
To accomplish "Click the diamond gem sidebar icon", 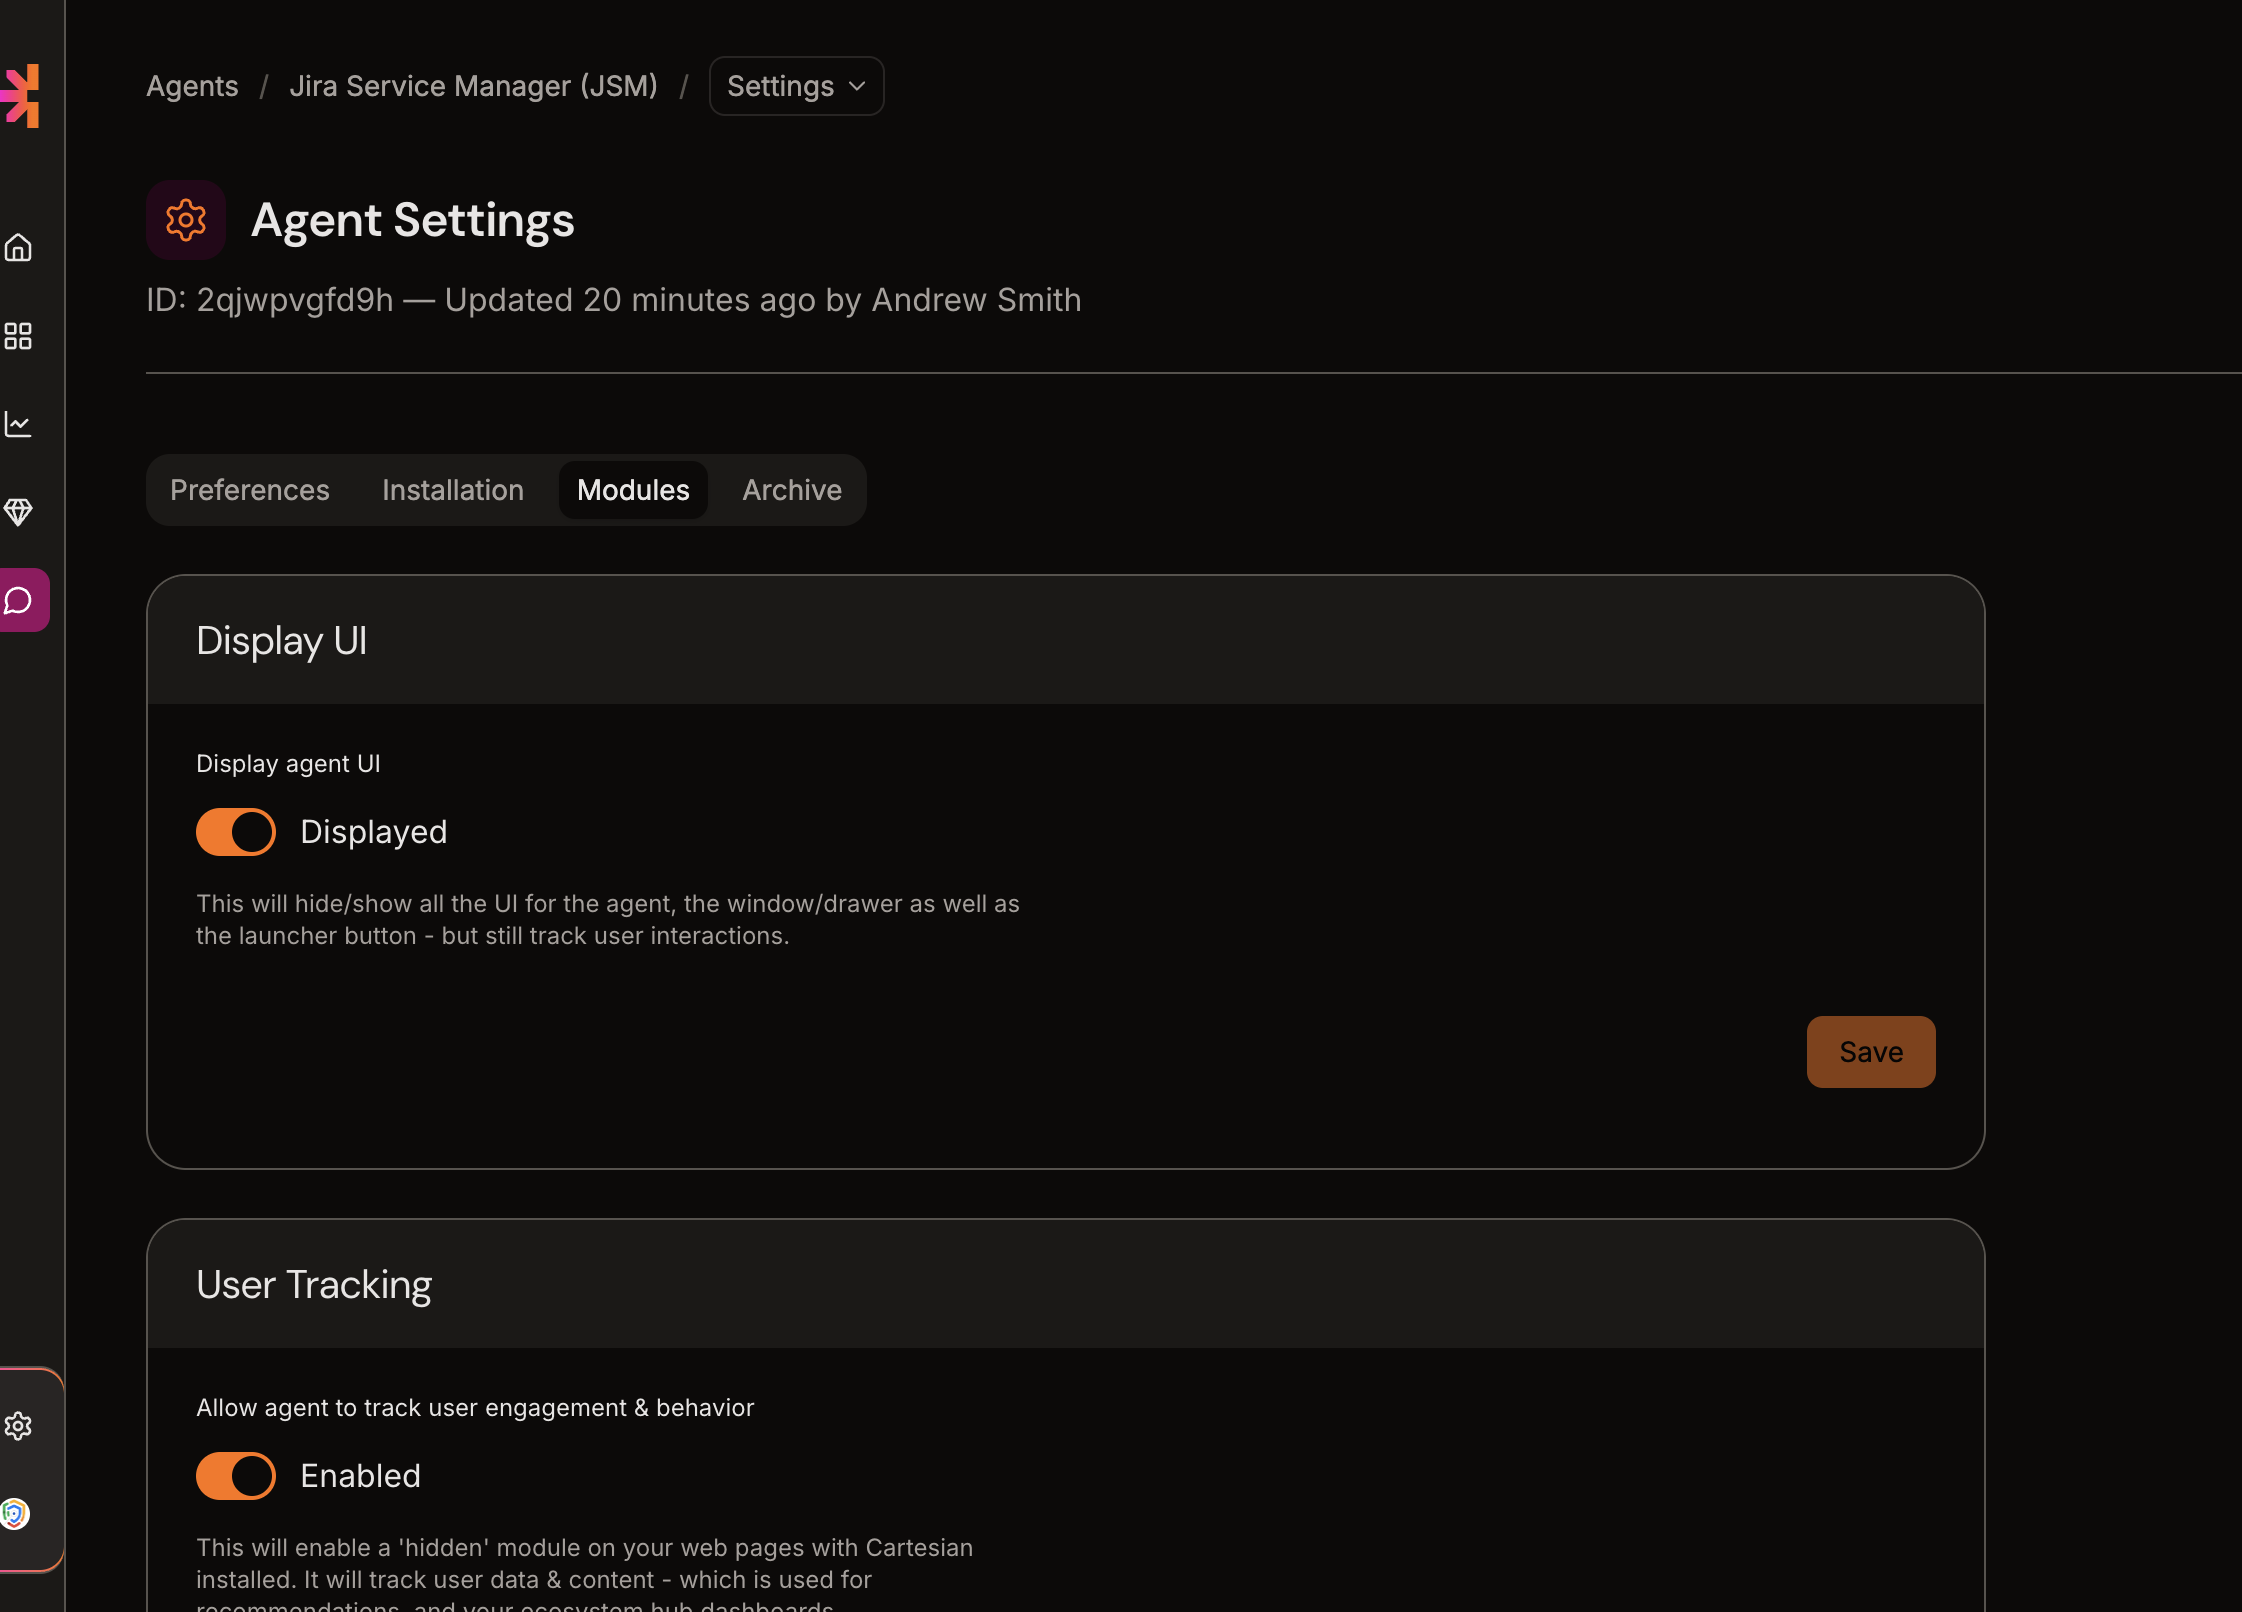I will [x=18, y=512].
